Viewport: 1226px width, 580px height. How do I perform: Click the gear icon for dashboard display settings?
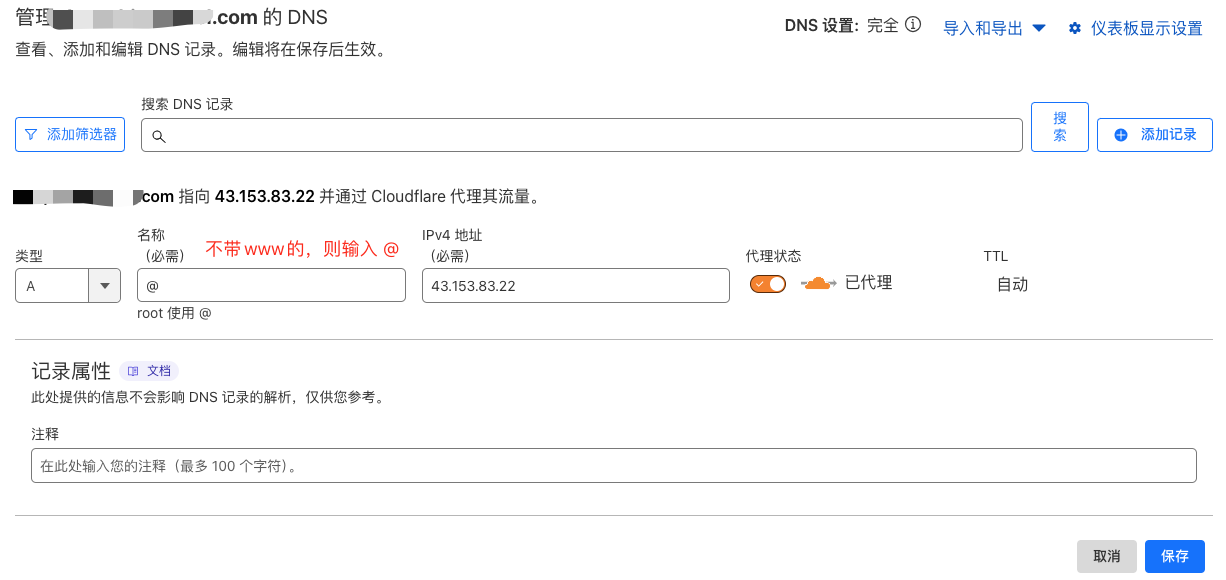tap(1075, 28)
